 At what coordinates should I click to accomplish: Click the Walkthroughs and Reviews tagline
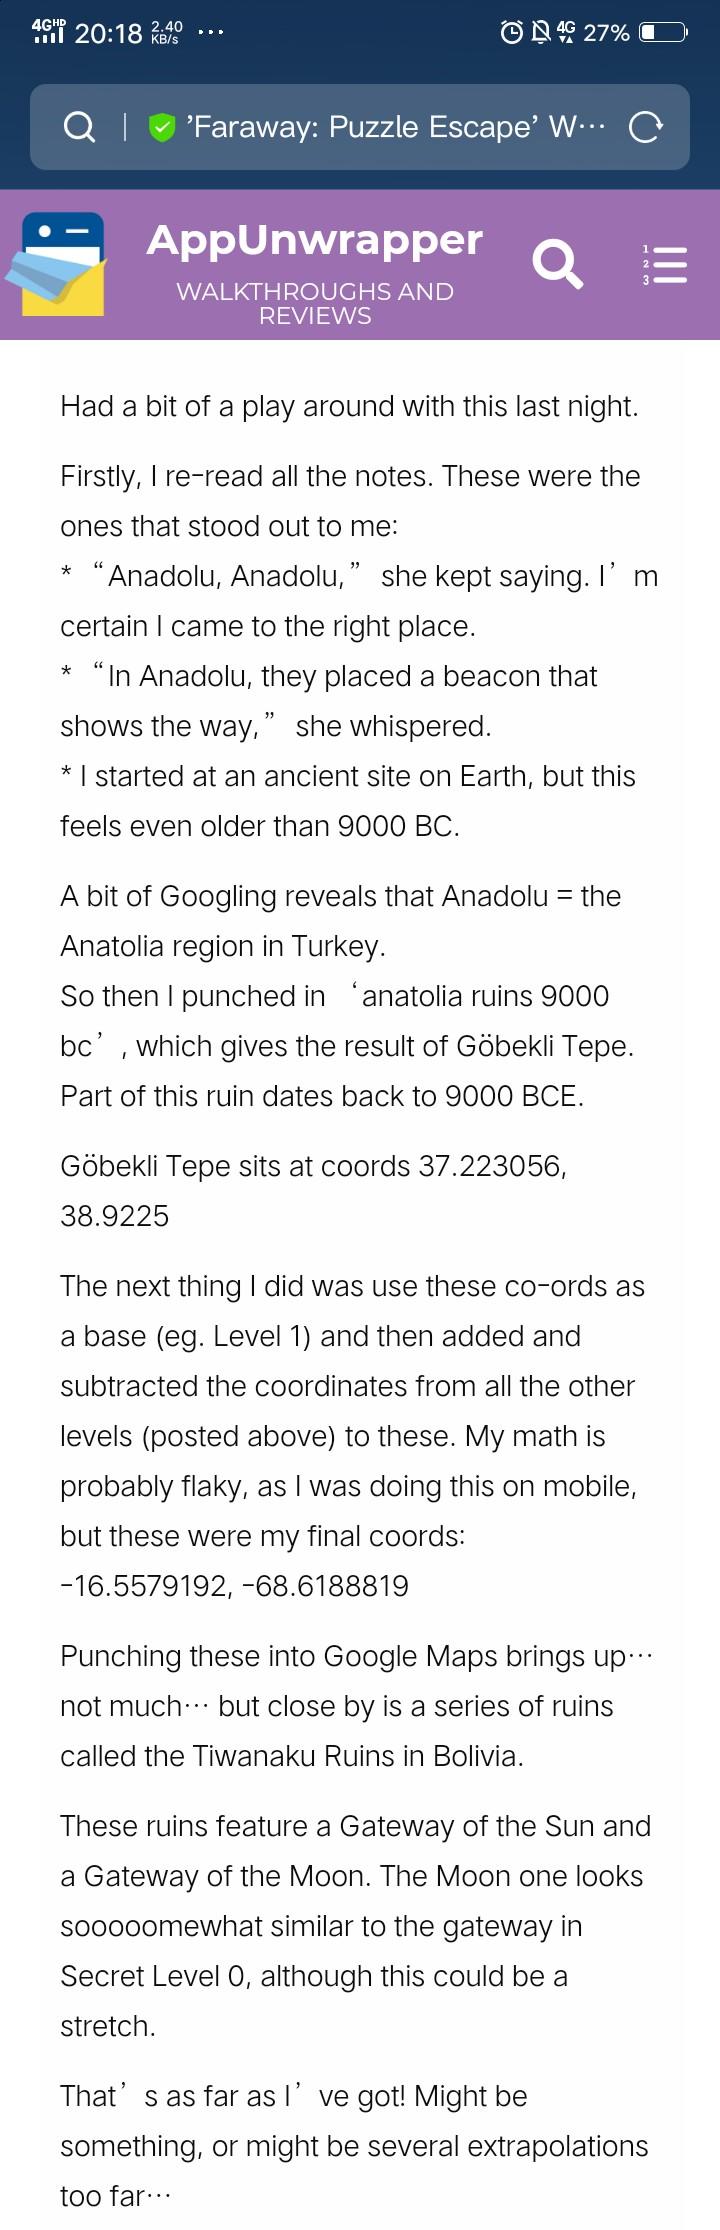click(x=315, y=304)
